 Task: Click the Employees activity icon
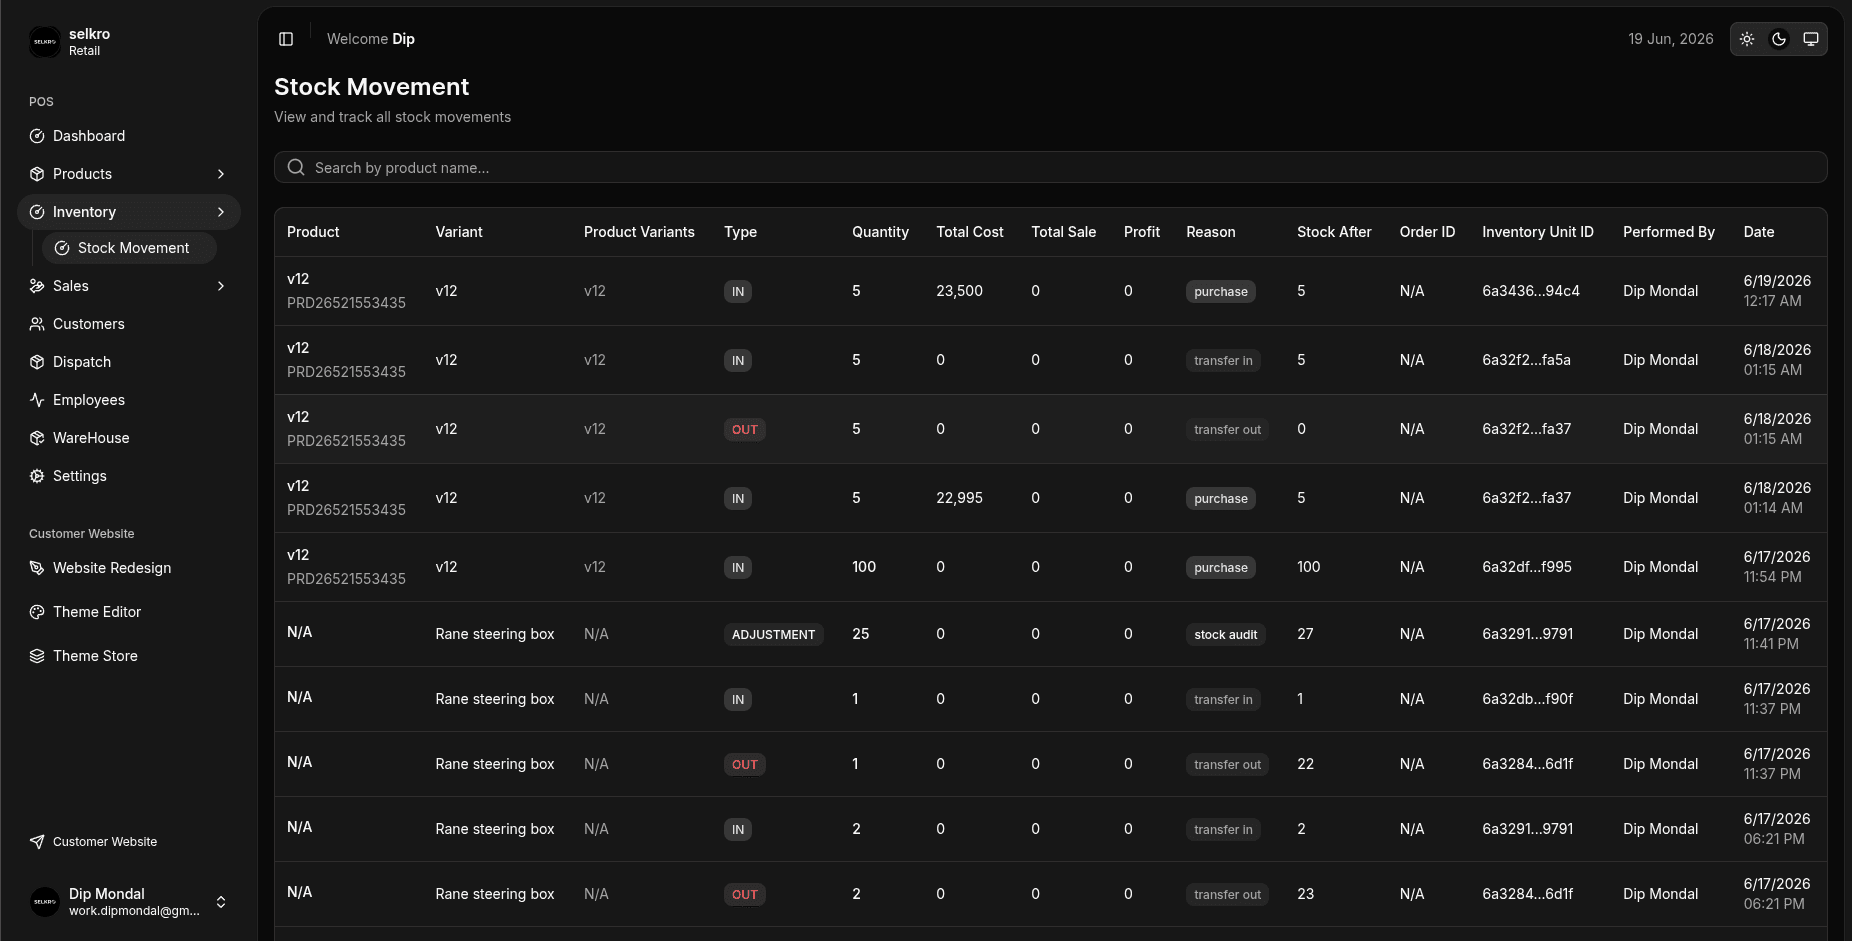pyautogui.click(x=37, y=400)
